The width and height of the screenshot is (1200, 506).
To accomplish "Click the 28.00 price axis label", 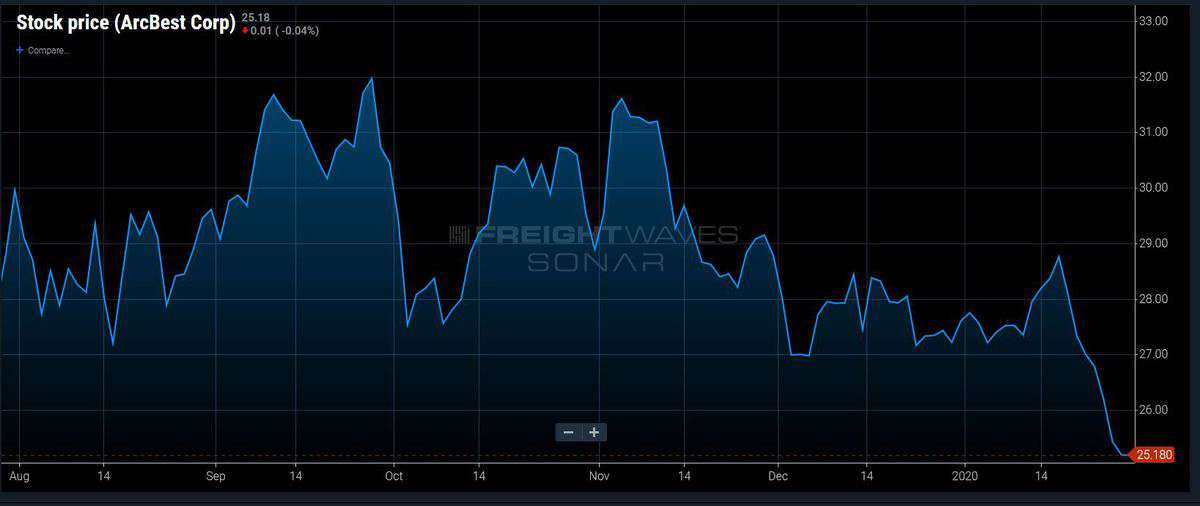I will [x=1154, y=299].
